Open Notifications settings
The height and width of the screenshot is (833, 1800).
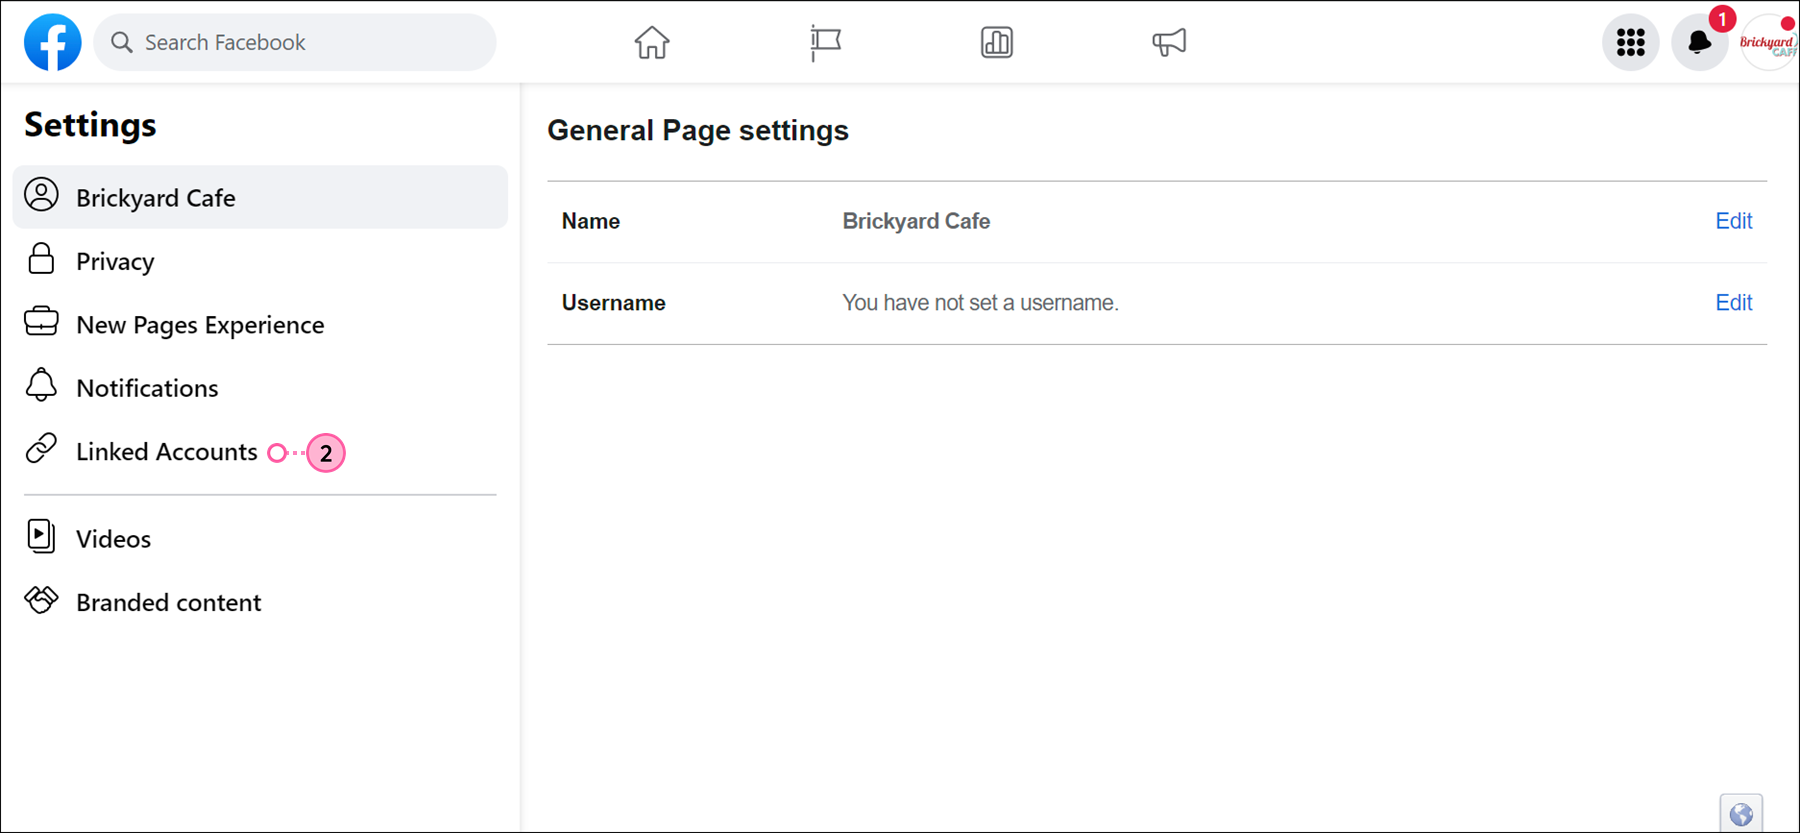point(260,388)
